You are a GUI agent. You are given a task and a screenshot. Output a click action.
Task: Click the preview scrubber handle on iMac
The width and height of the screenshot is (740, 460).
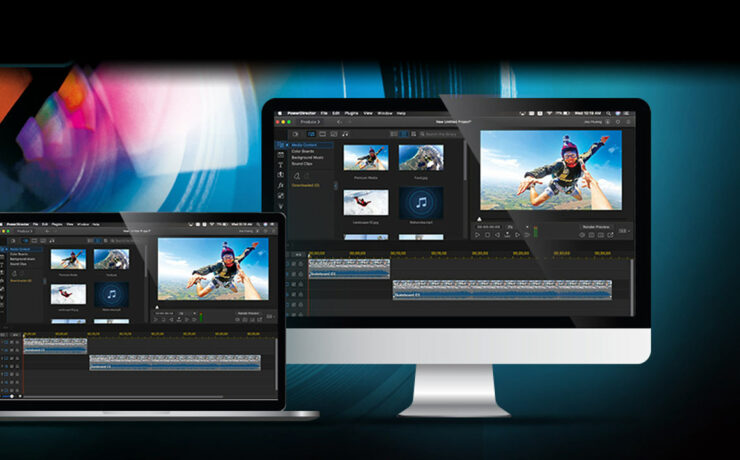tap(479, 219)
